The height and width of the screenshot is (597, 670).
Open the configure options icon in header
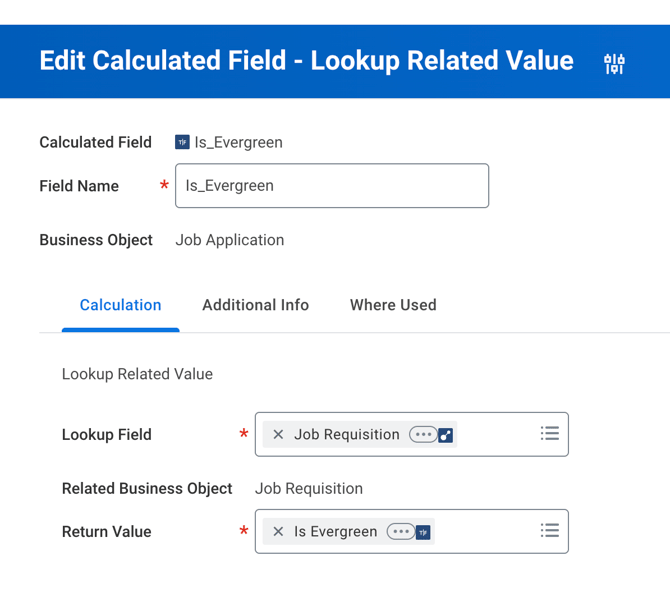(614, 64)
